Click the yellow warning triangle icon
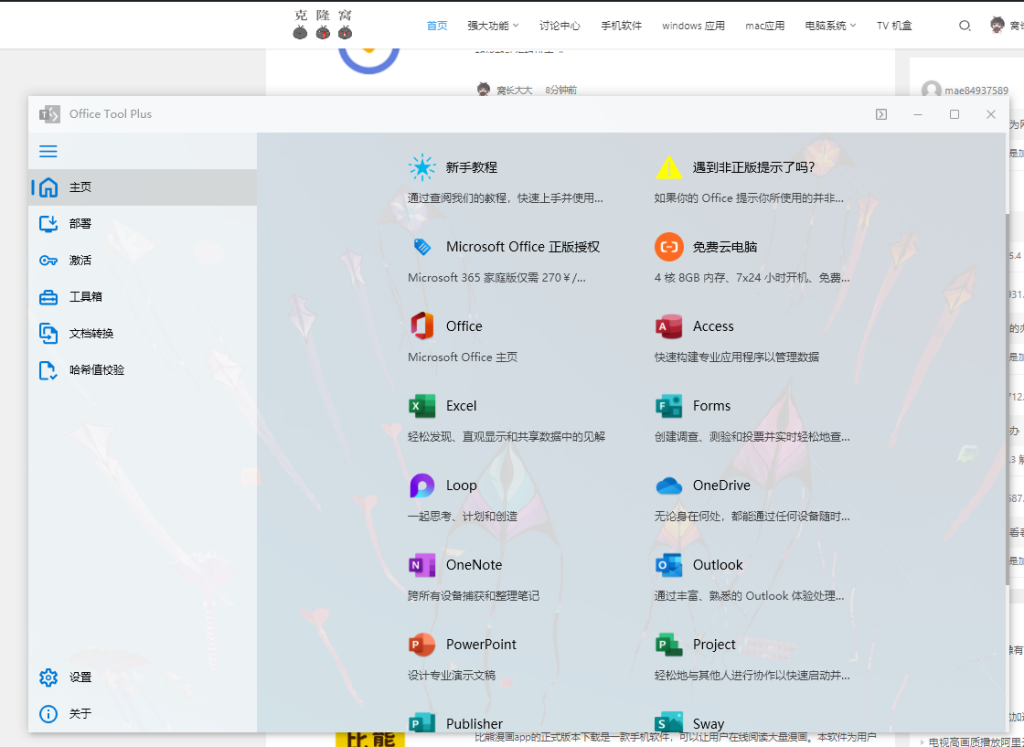This screenshot has height=747, width=1024. tap(669, 168)
